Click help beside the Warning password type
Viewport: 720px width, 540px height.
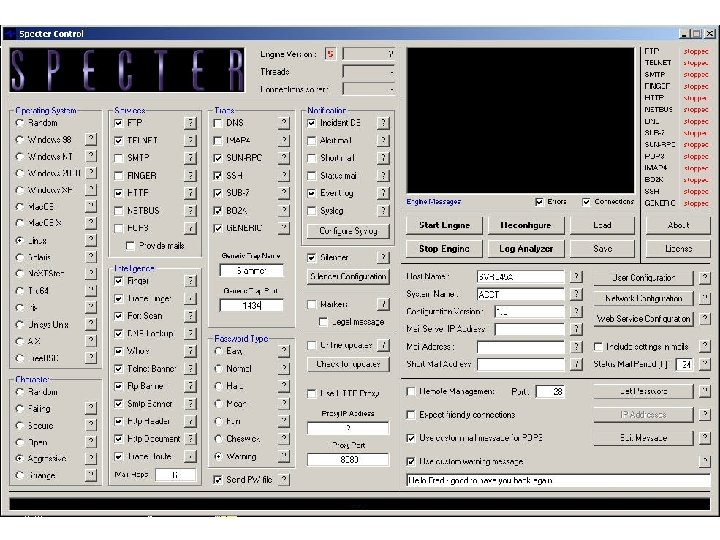point(284,456)
